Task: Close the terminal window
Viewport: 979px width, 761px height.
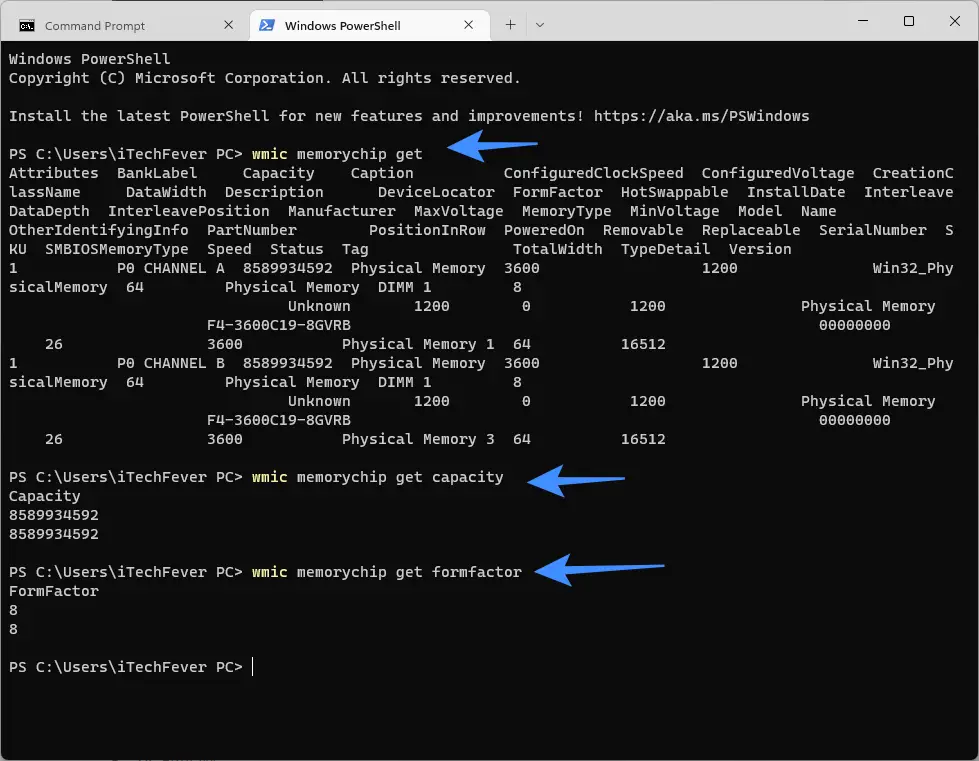Action: click(x=955, y=21)
